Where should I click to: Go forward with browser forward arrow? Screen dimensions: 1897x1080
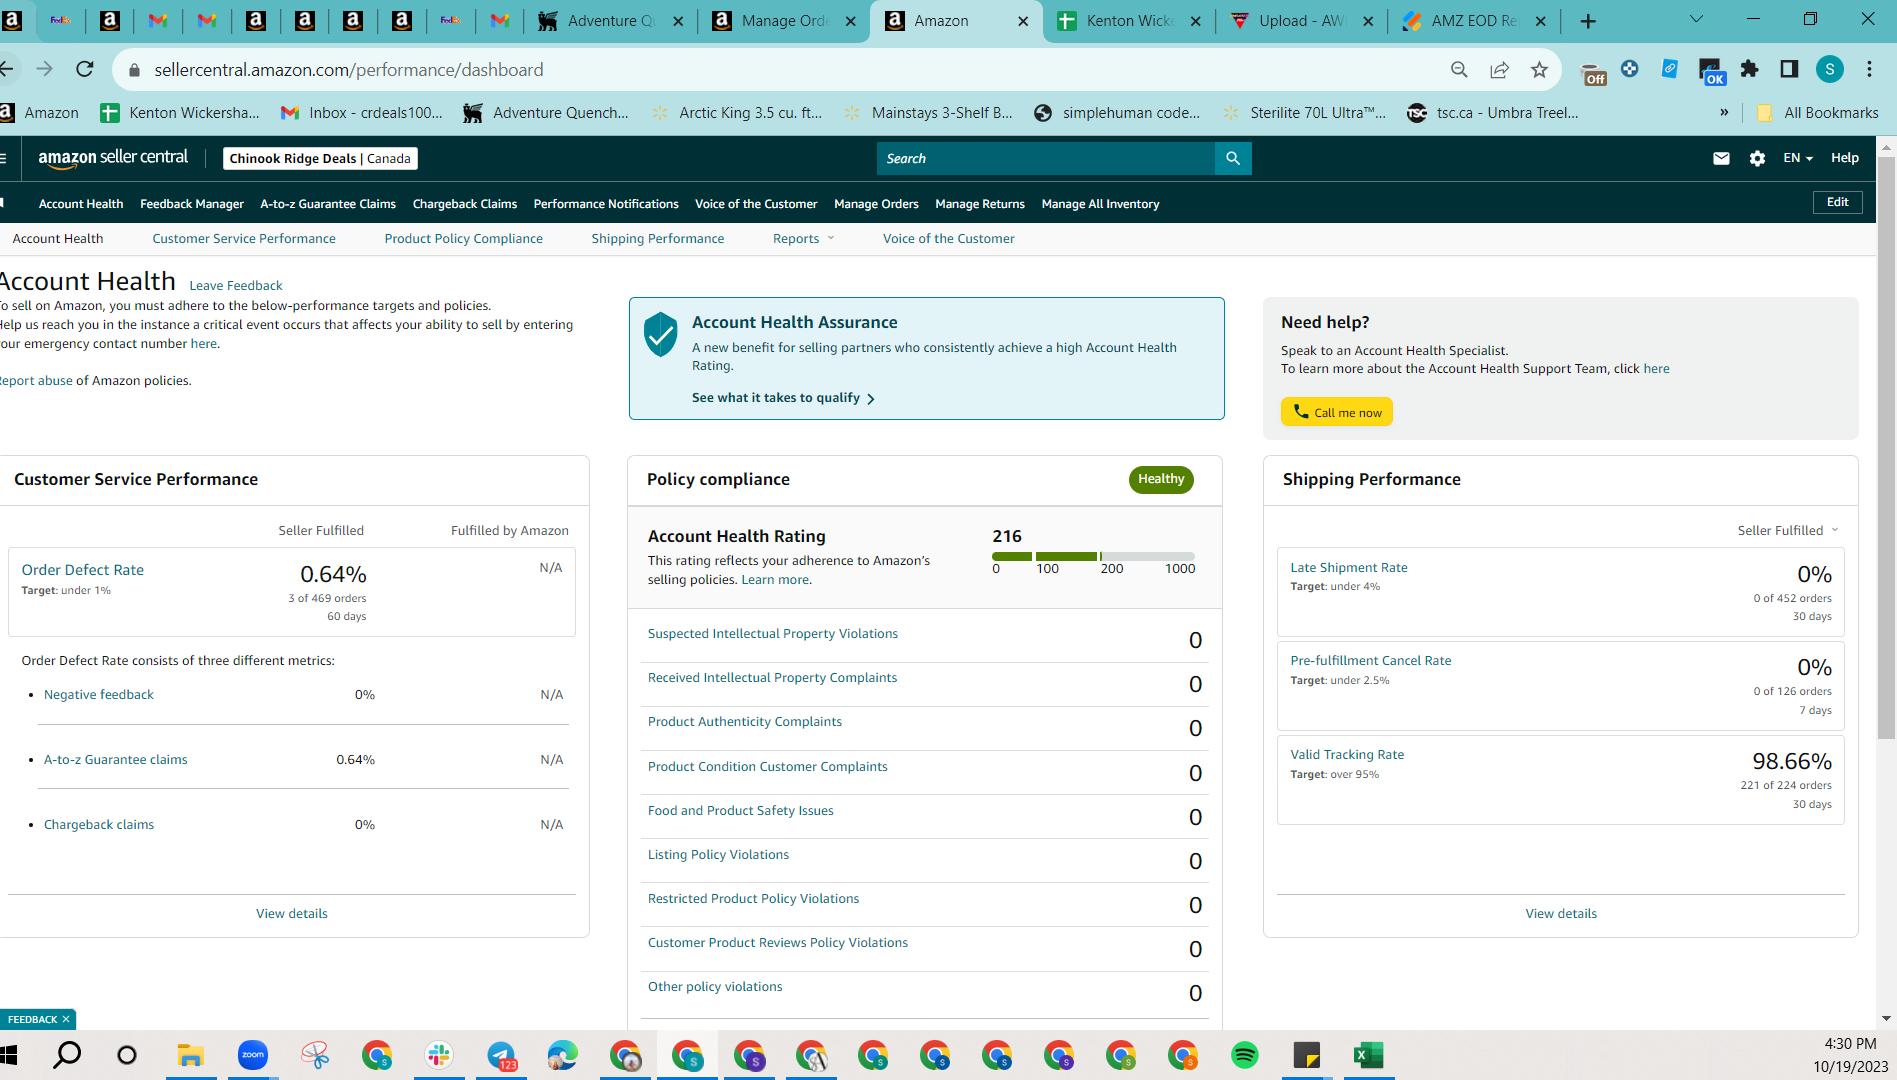pos(45,69)
